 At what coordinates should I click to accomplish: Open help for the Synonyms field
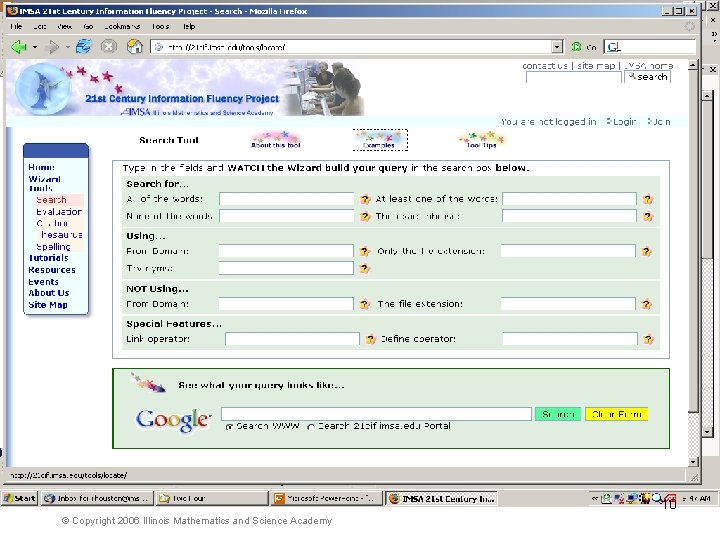tap(365, 269)
